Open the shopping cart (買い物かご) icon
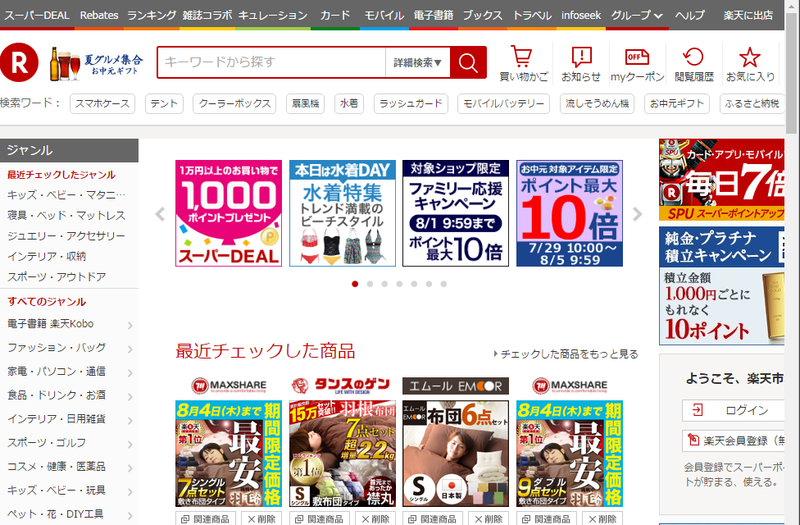The width and height of the screenshot is (800, 525). [523, 63]
